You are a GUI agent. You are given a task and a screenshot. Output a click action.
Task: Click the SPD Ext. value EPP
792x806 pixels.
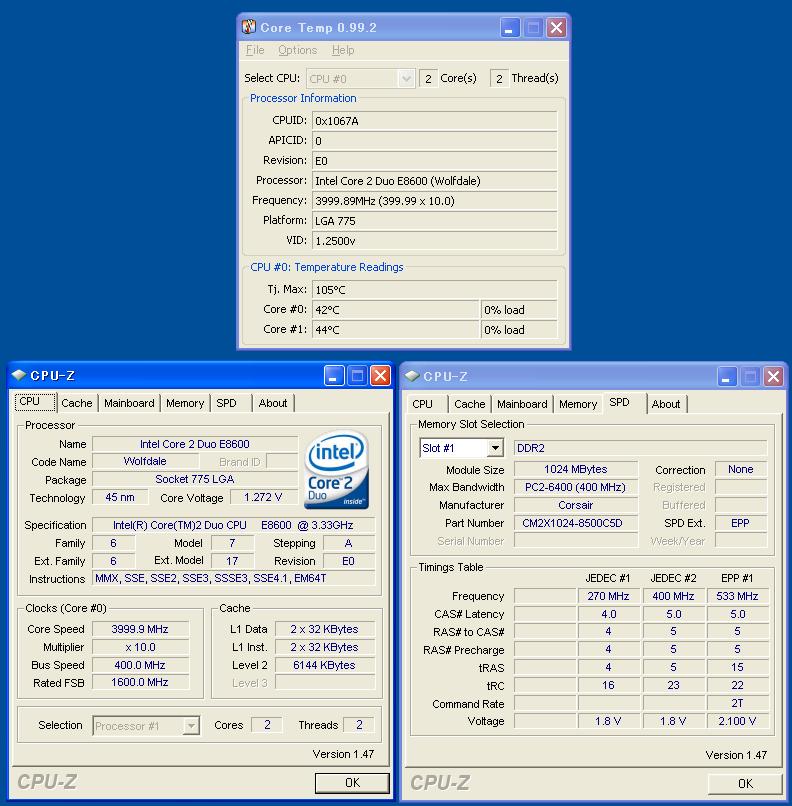(x=741, y=523)
